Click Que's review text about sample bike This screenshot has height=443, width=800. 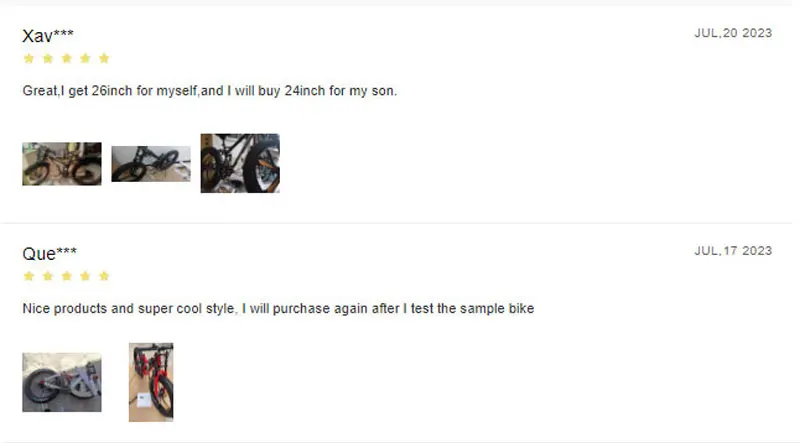(278, 309)
